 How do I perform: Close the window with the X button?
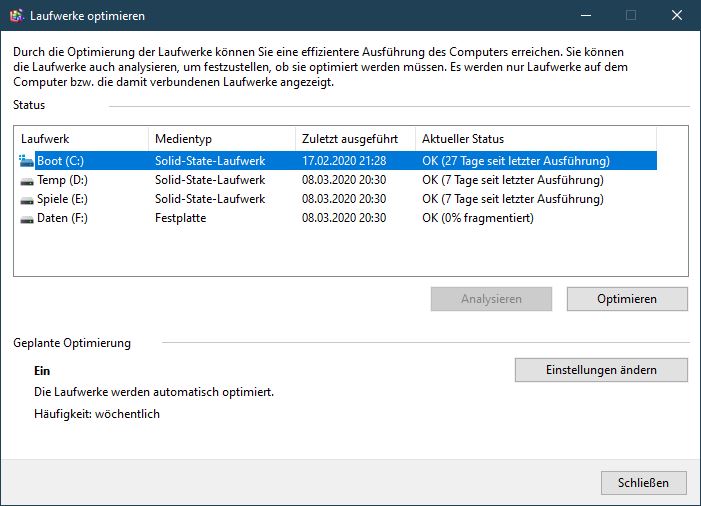pyautogui.click(x=677, y=16)
